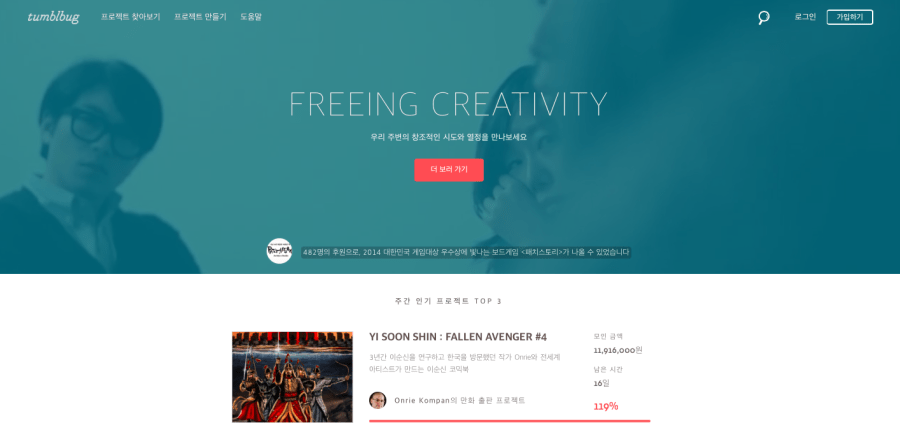The width and height of the screenshot is (900, 430).
Task: Click the FREEING CREATIVITY headline
Action: [448, 104]
